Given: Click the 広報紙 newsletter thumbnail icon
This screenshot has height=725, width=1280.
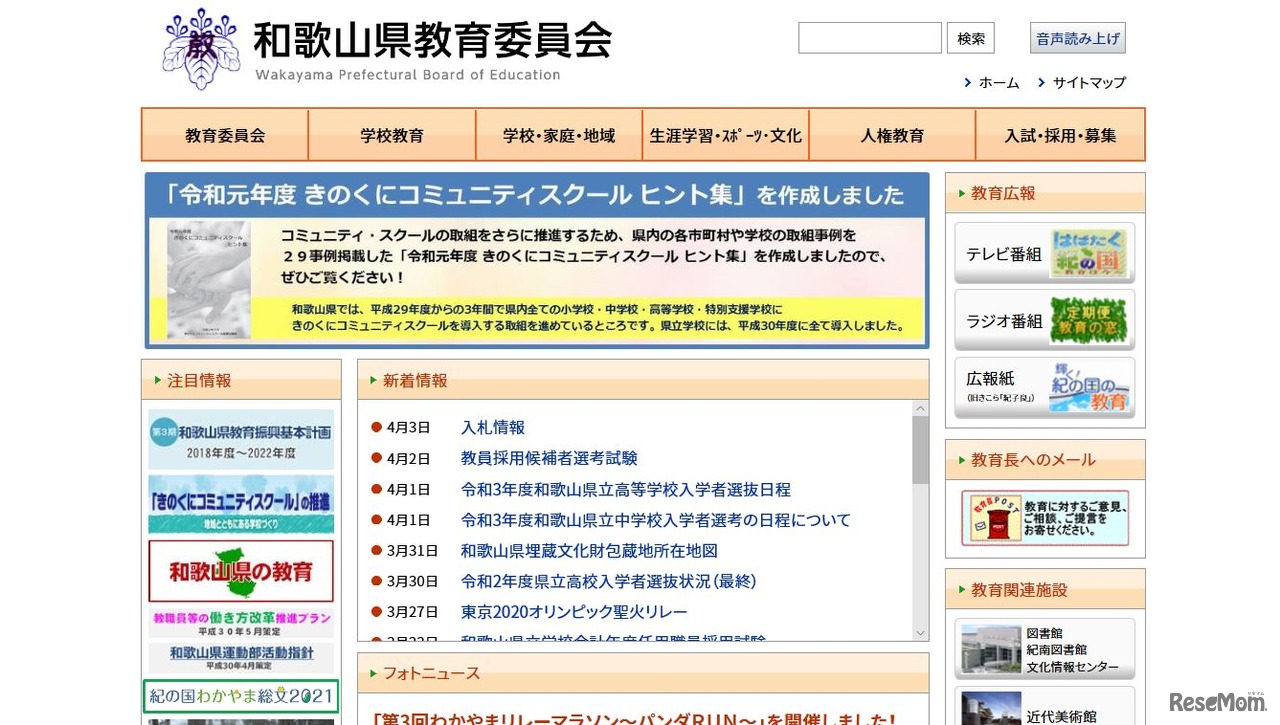Looking at the screenshot, I should pyautogui.click(x=1091, y=389).
